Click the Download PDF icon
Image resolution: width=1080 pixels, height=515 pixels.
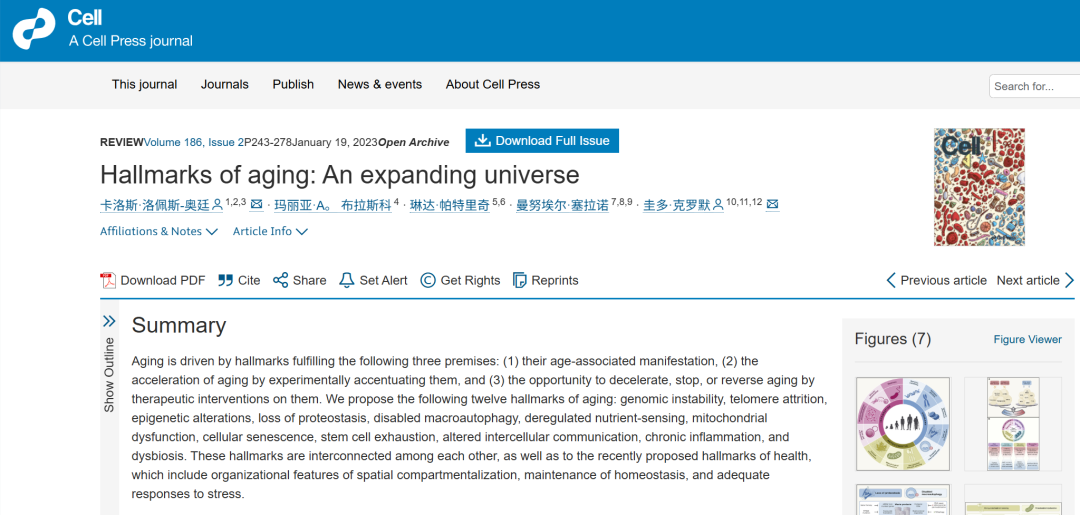108,280
